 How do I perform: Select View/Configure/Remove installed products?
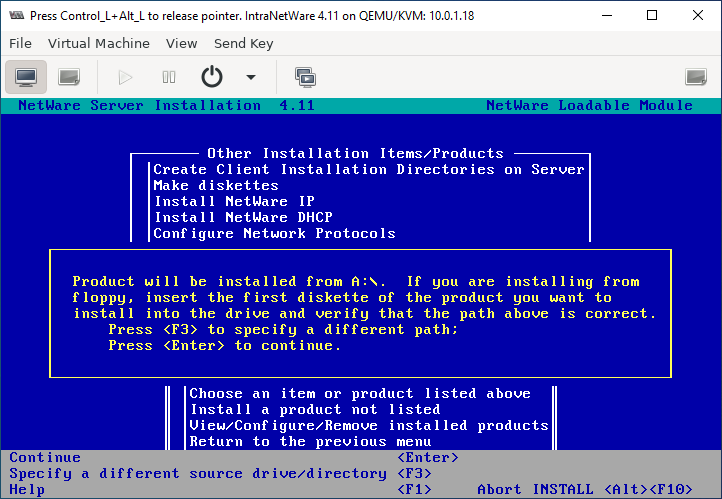coord(369,426)
